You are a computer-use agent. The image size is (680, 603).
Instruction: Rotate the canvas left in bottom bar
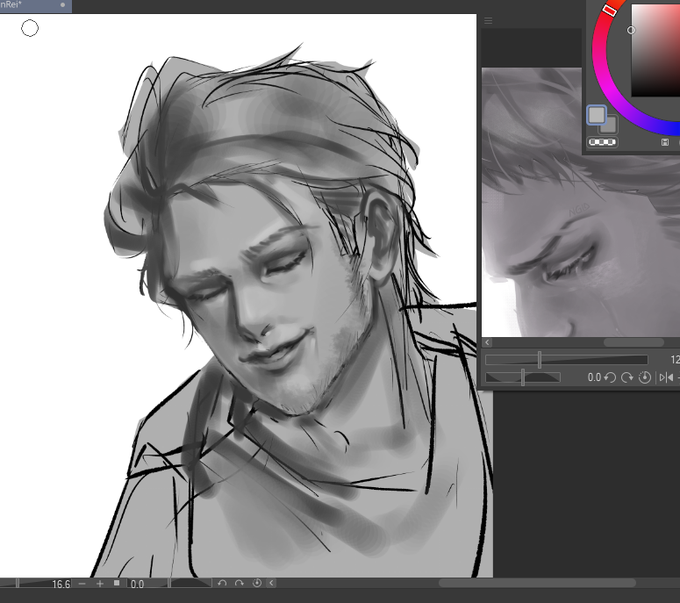tap(222, 583)
